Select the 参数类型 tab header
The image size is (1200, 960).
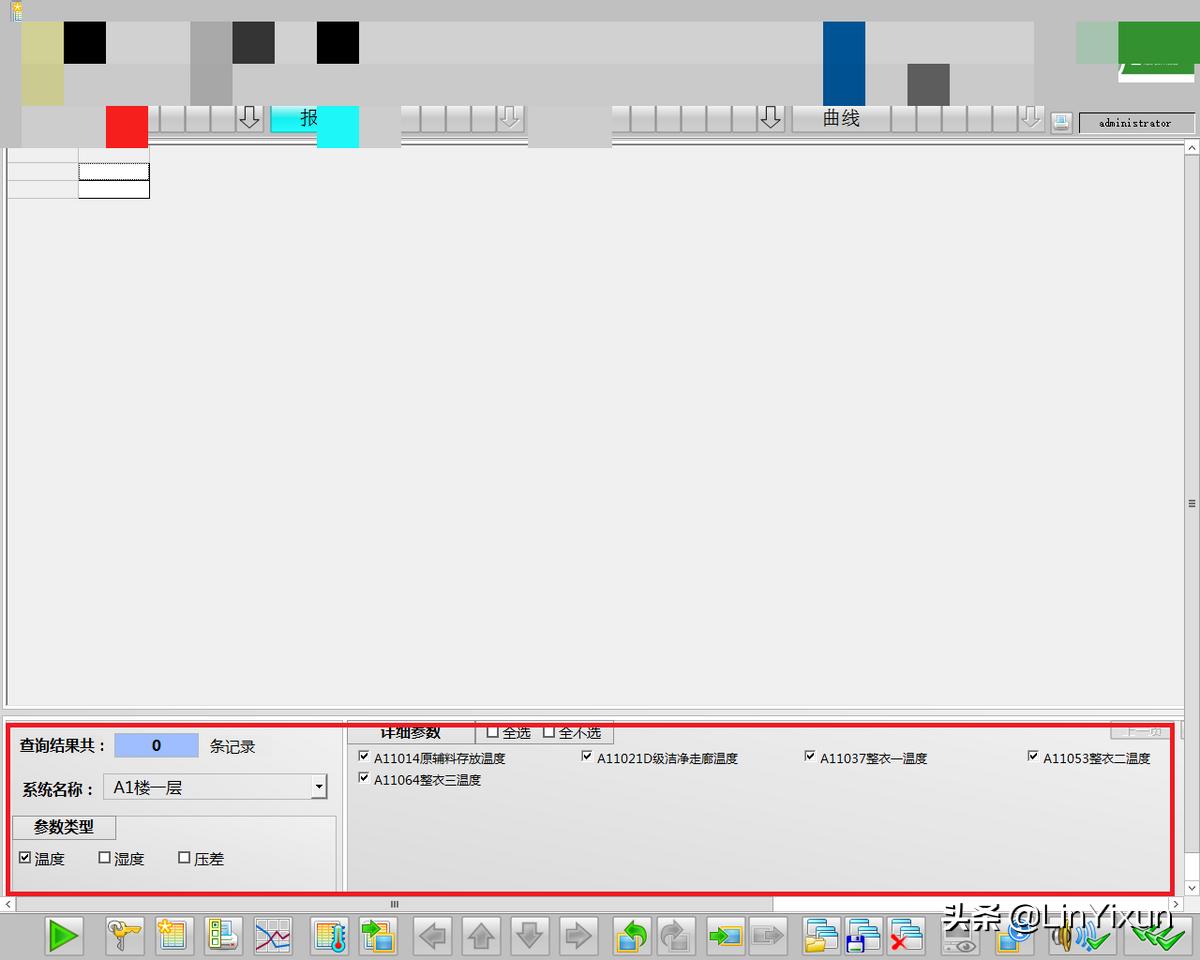pyautogui.click(x=64, y=827)
